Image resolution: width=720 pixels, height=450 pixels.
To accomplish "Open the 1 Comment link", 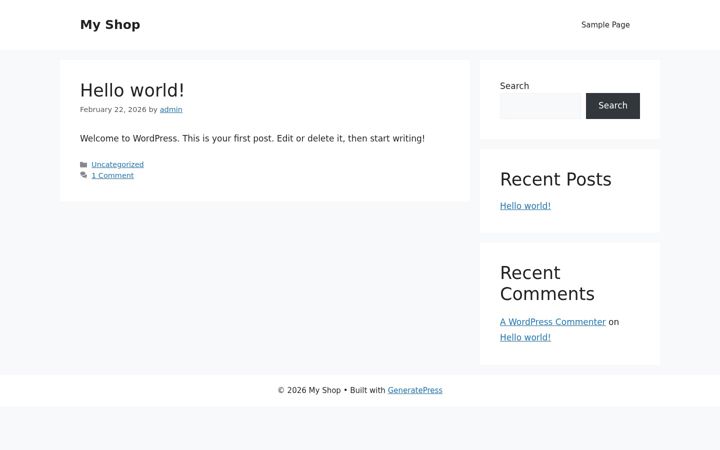I will [x=112, y=175].
